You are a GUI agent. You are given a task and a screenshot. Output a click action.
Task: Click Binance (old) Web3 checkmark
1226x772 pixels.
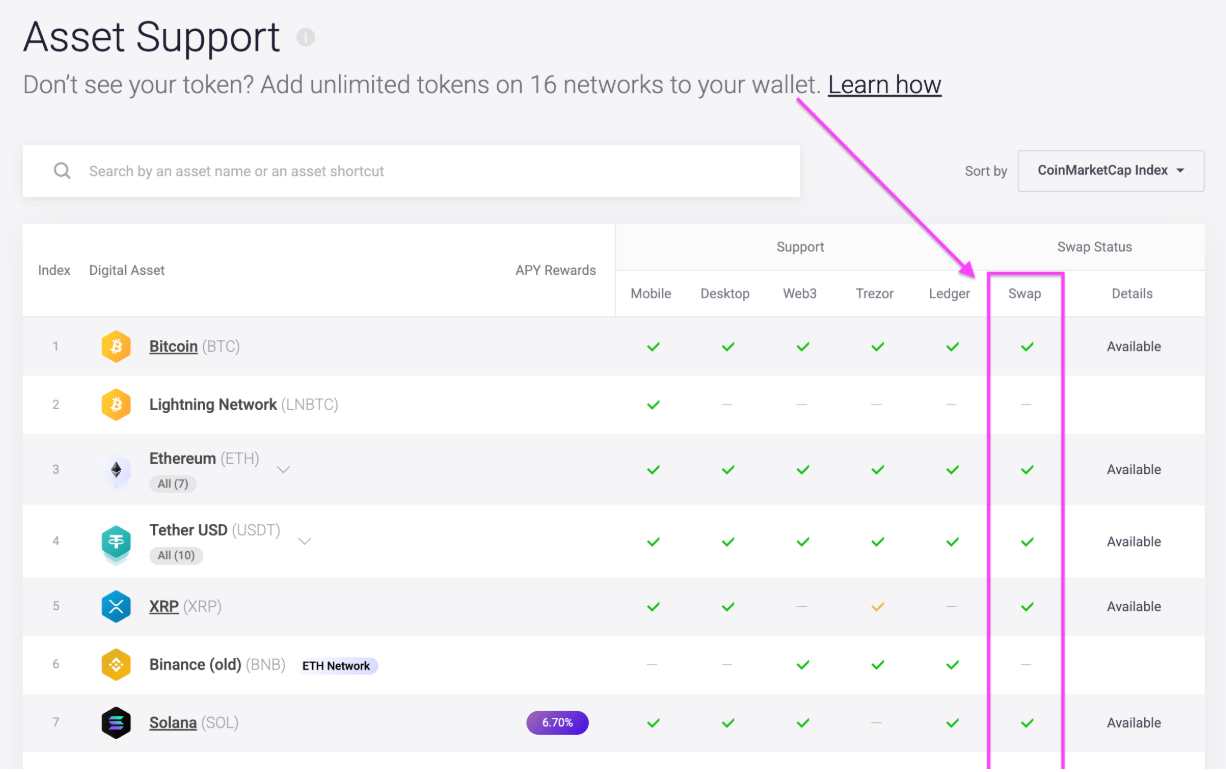[802, 665]
